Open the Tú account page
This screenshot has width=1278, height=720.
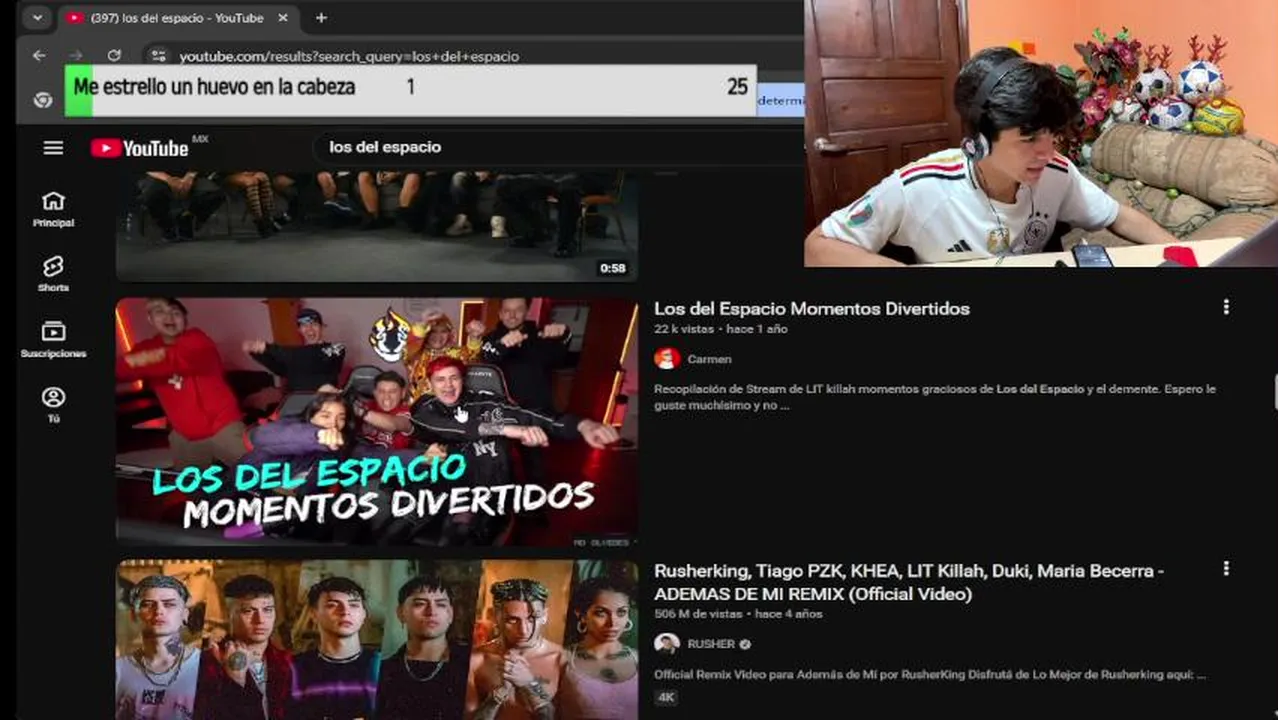tap(53, 404)
